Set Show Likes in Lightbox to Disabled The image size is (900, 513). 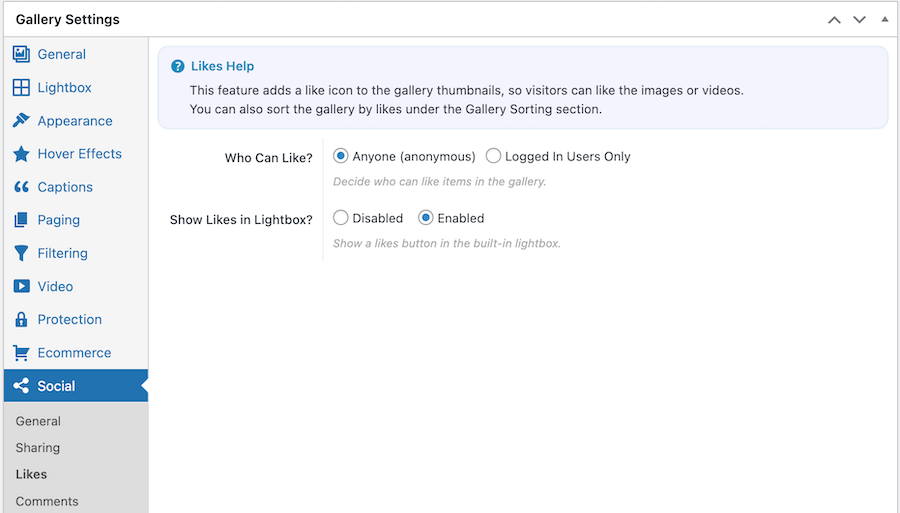coord(340,217)
